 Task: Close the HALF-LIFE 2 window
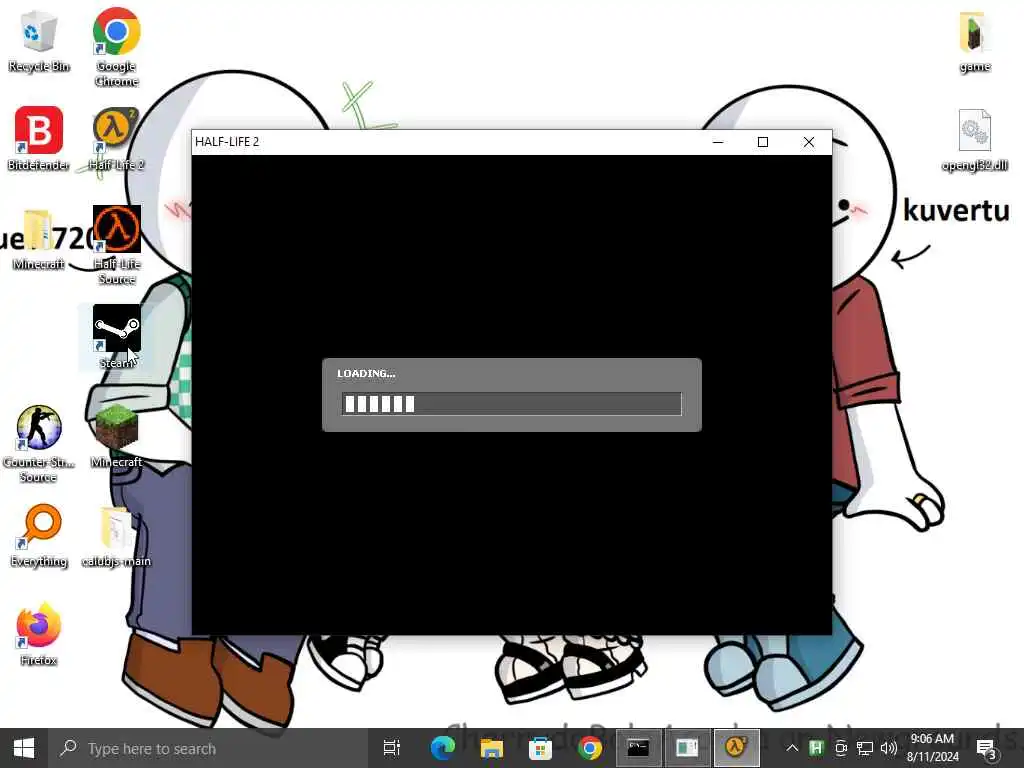808,142
